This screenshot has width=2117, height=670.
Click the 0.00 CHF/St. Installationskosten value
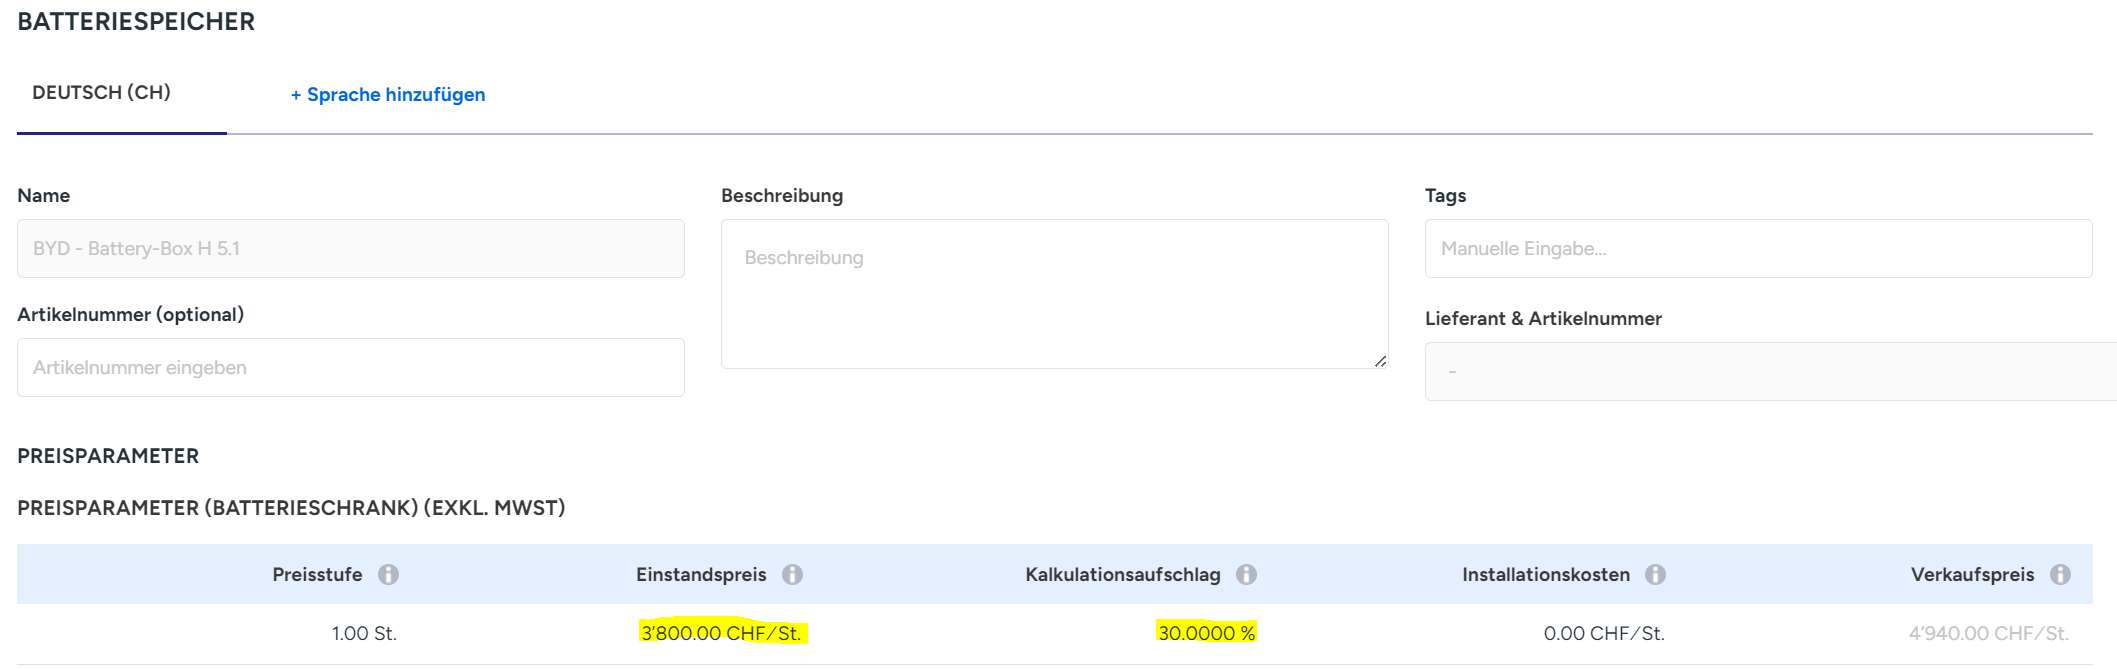pyautogui.click(x=1603, y=633)
